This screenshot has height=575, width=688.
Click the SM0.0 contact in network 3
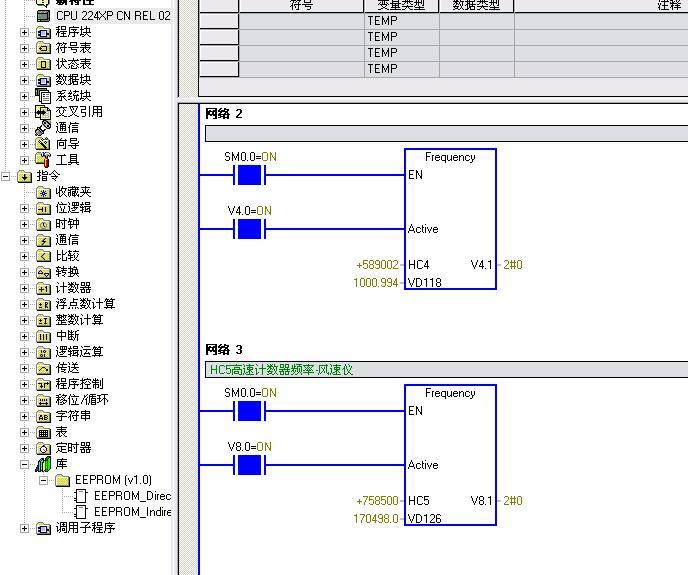(250, 411)
